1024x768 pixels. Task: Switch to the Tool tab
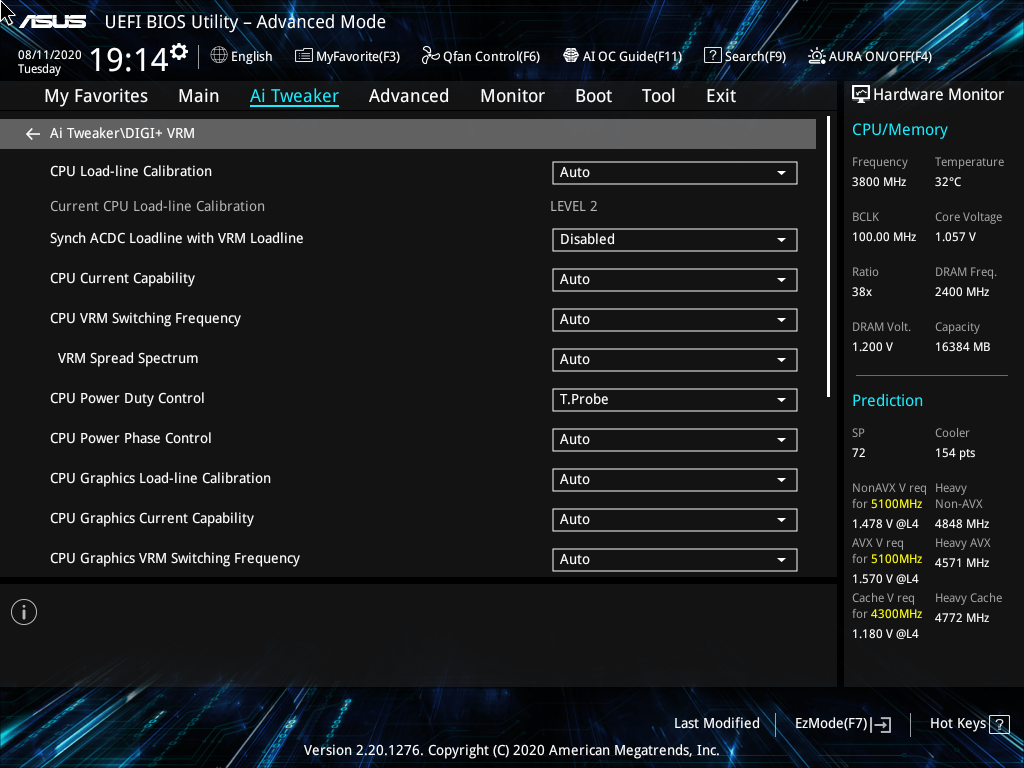click(658, 96)
